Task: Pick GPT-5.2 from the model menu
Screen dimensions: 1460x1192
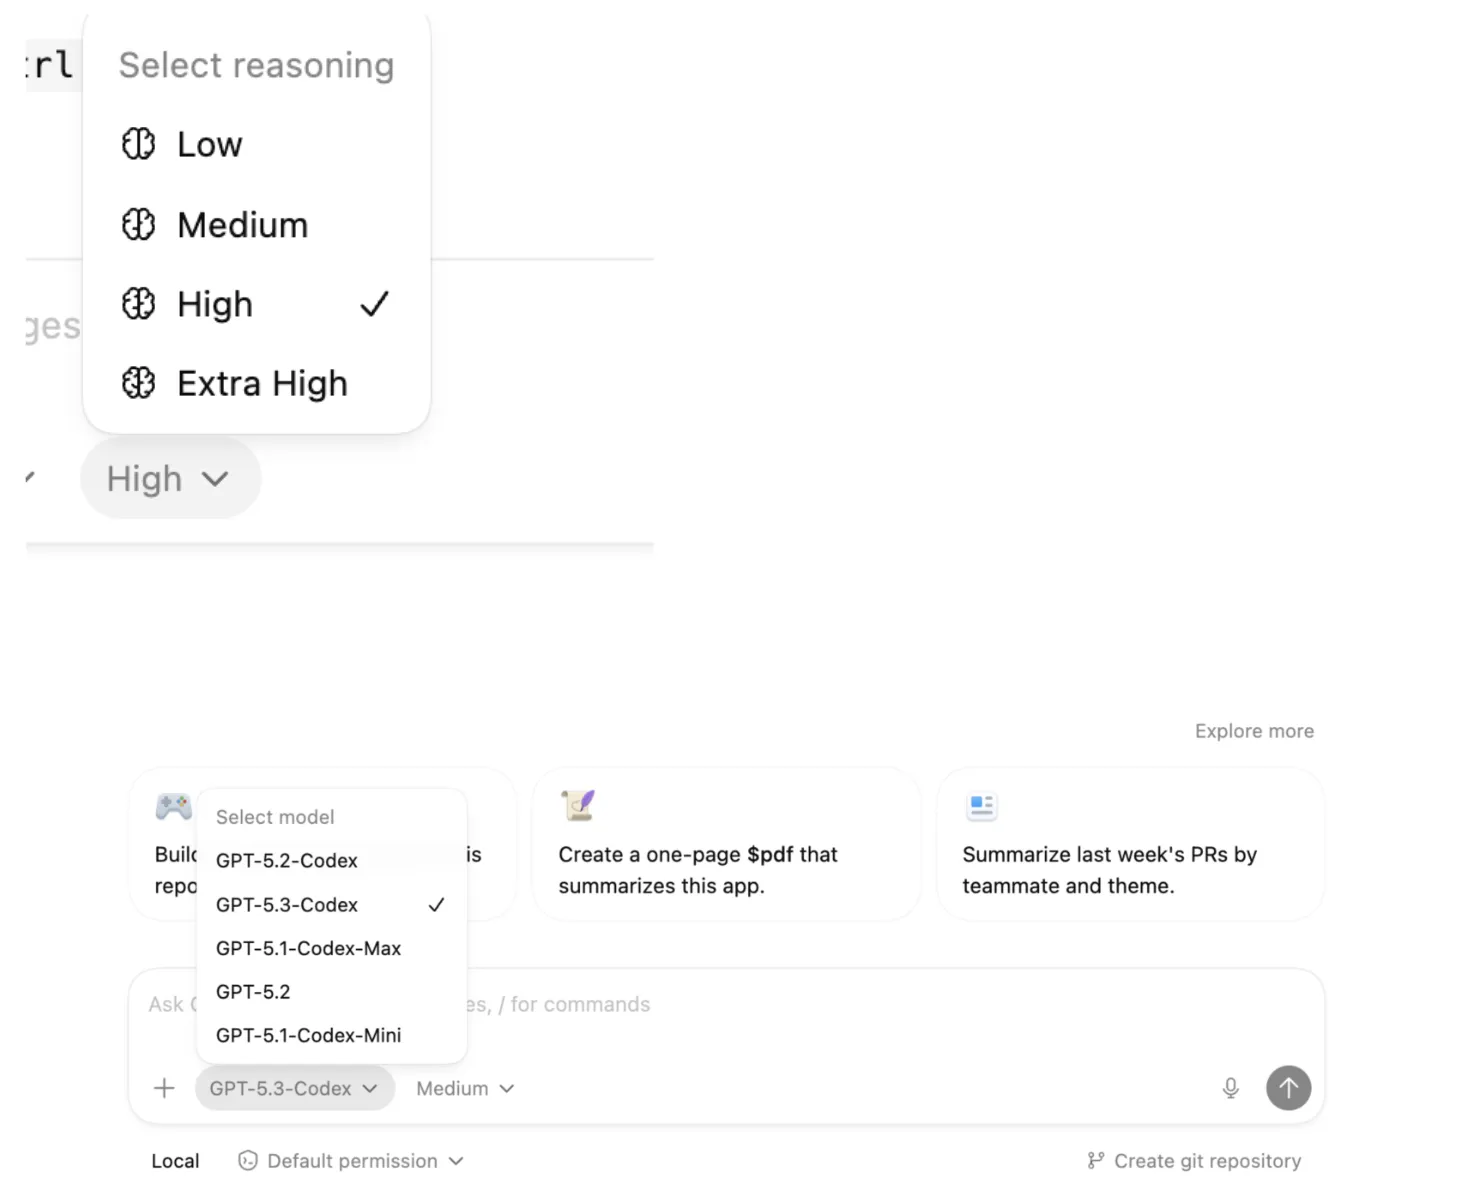Action: (x=253, y=992)
